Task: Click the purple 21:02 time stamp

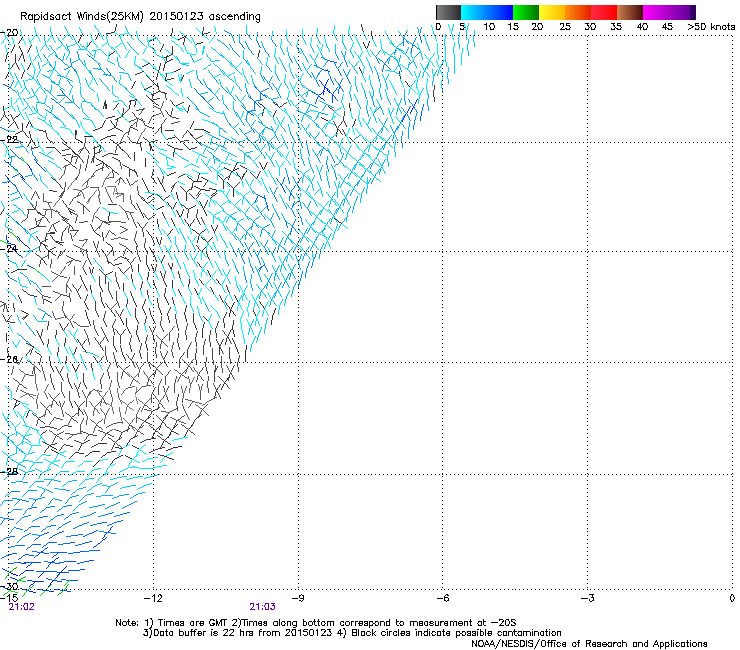Action: tap(22, 607)
